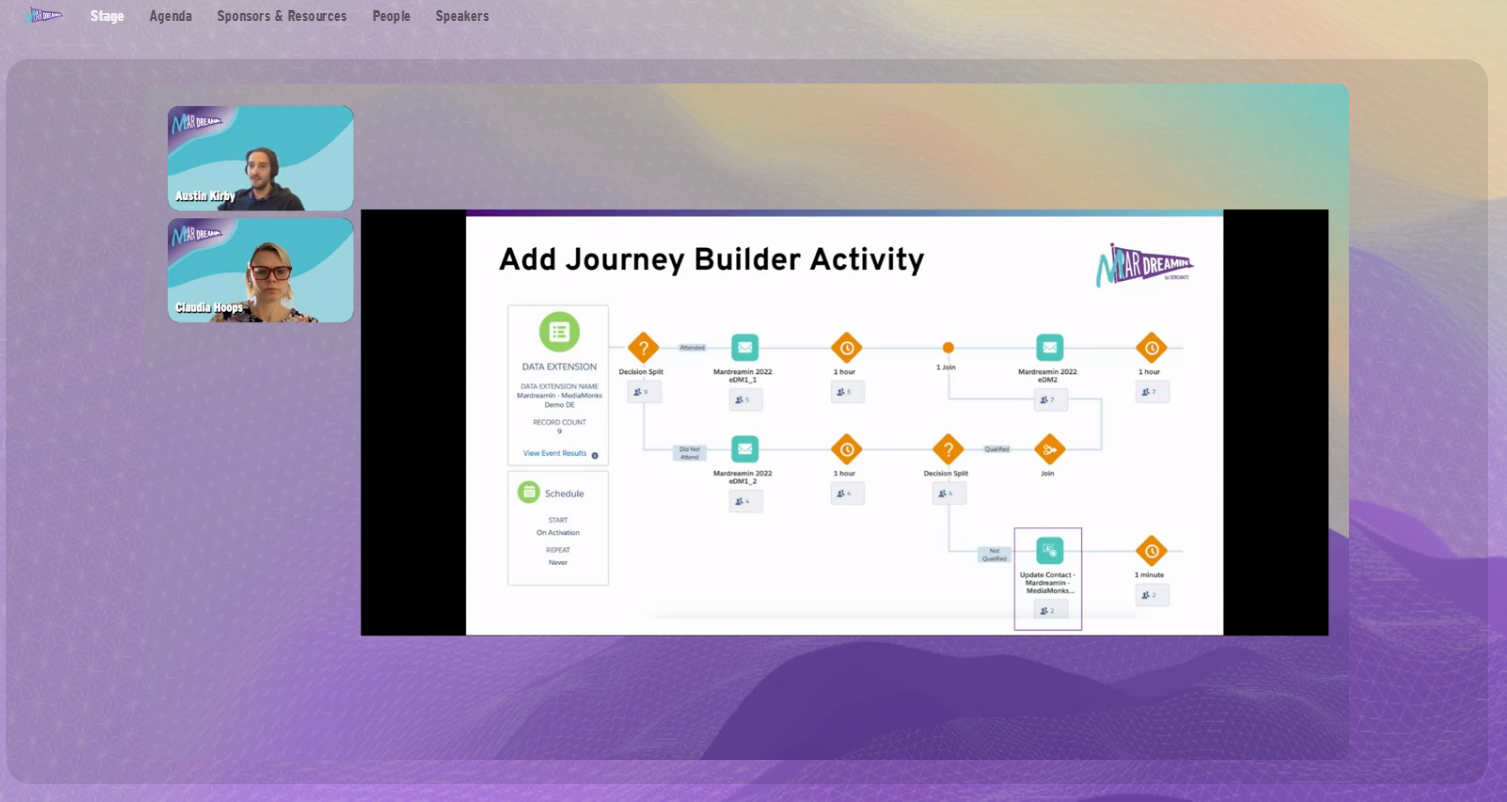Click the contact count badge under eDM1_1
1507x802 pixels.
746,400
